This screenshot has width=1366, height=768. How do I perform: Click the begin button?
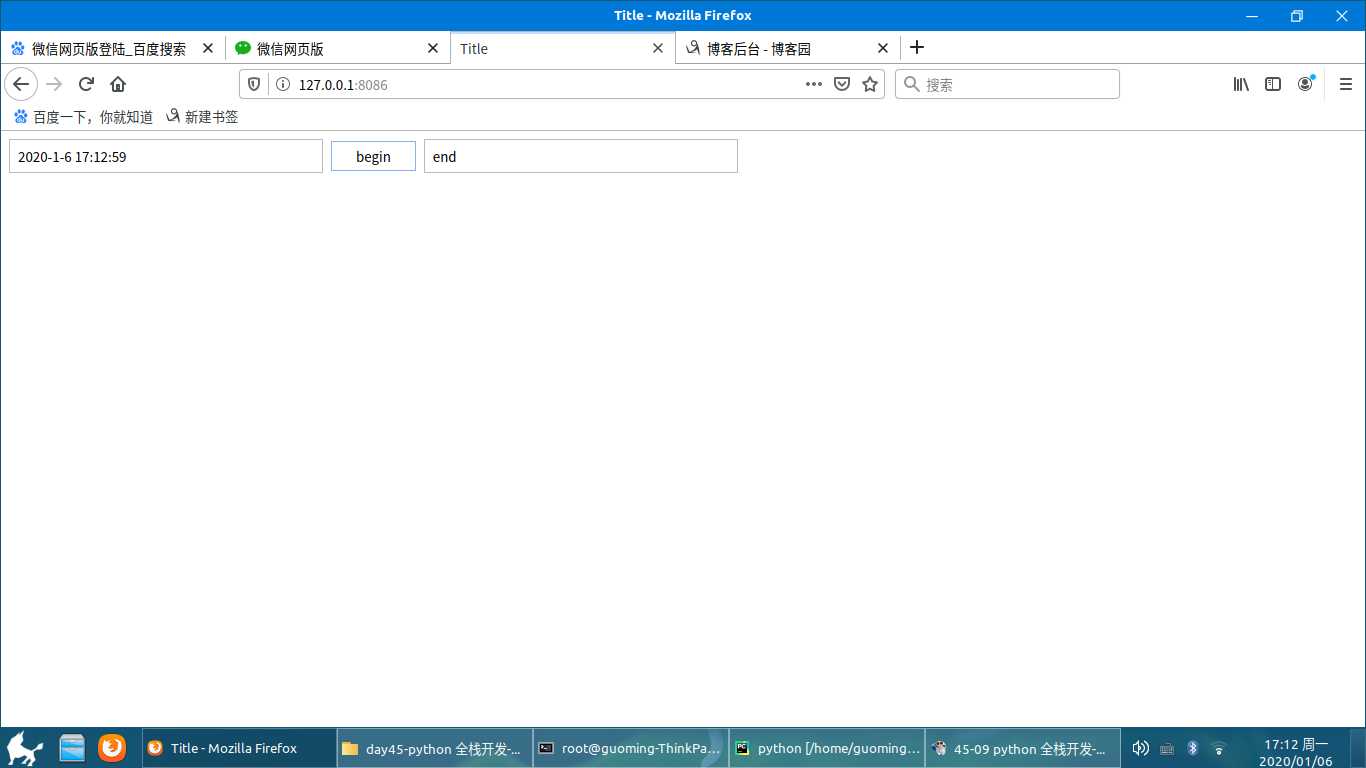coord(373,157)
